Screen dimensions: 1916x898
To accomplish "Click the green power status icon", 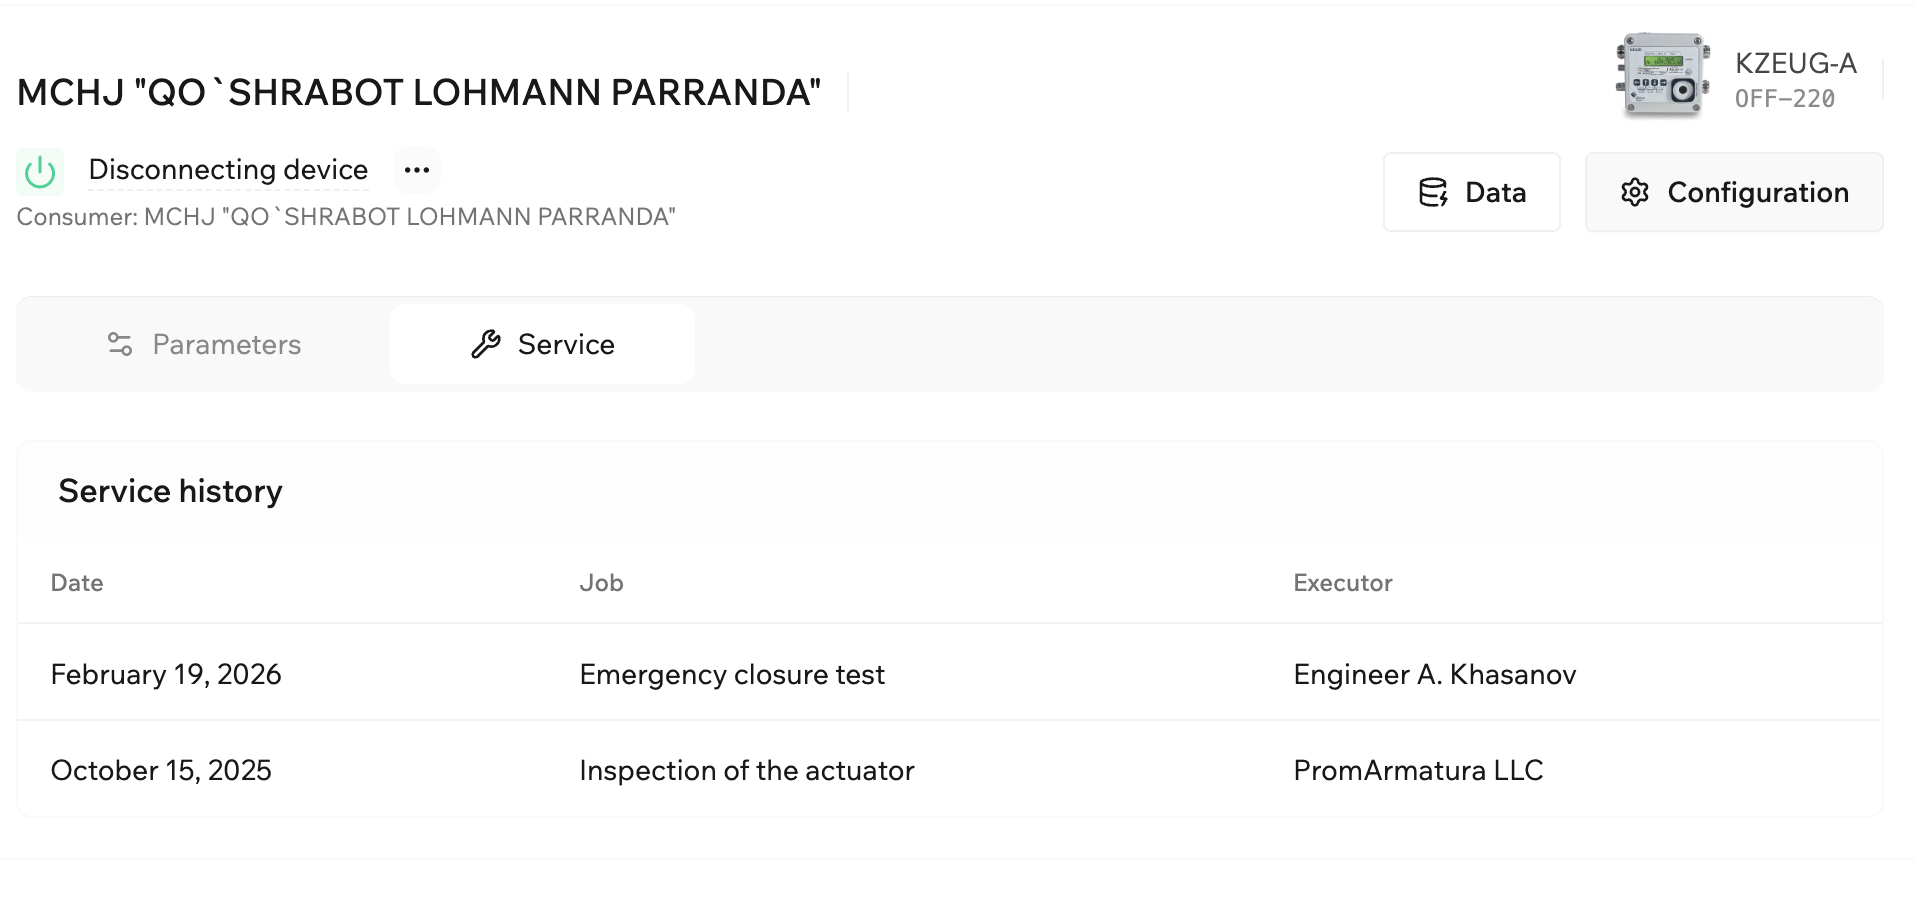I will [x=40, y=172].
